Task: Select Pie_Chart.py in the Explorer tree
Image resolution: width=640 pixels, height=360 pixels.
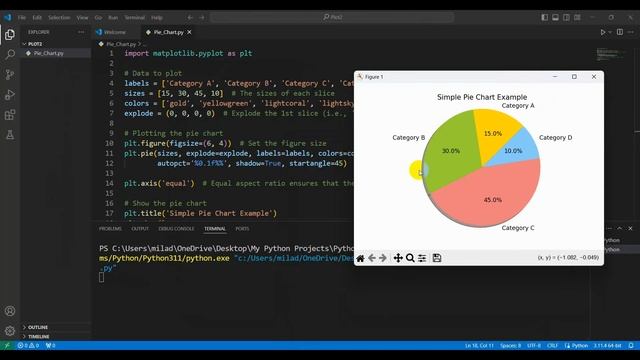Action: (x=49, y=53)
